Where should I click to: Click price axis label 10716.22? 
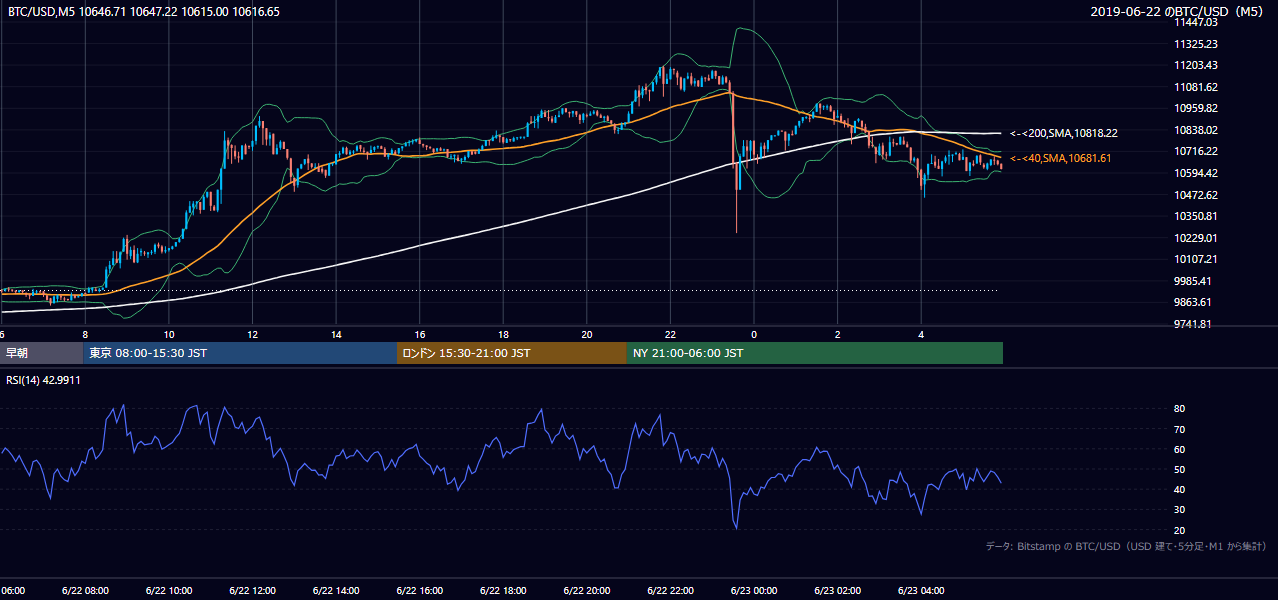point(1195,151)
